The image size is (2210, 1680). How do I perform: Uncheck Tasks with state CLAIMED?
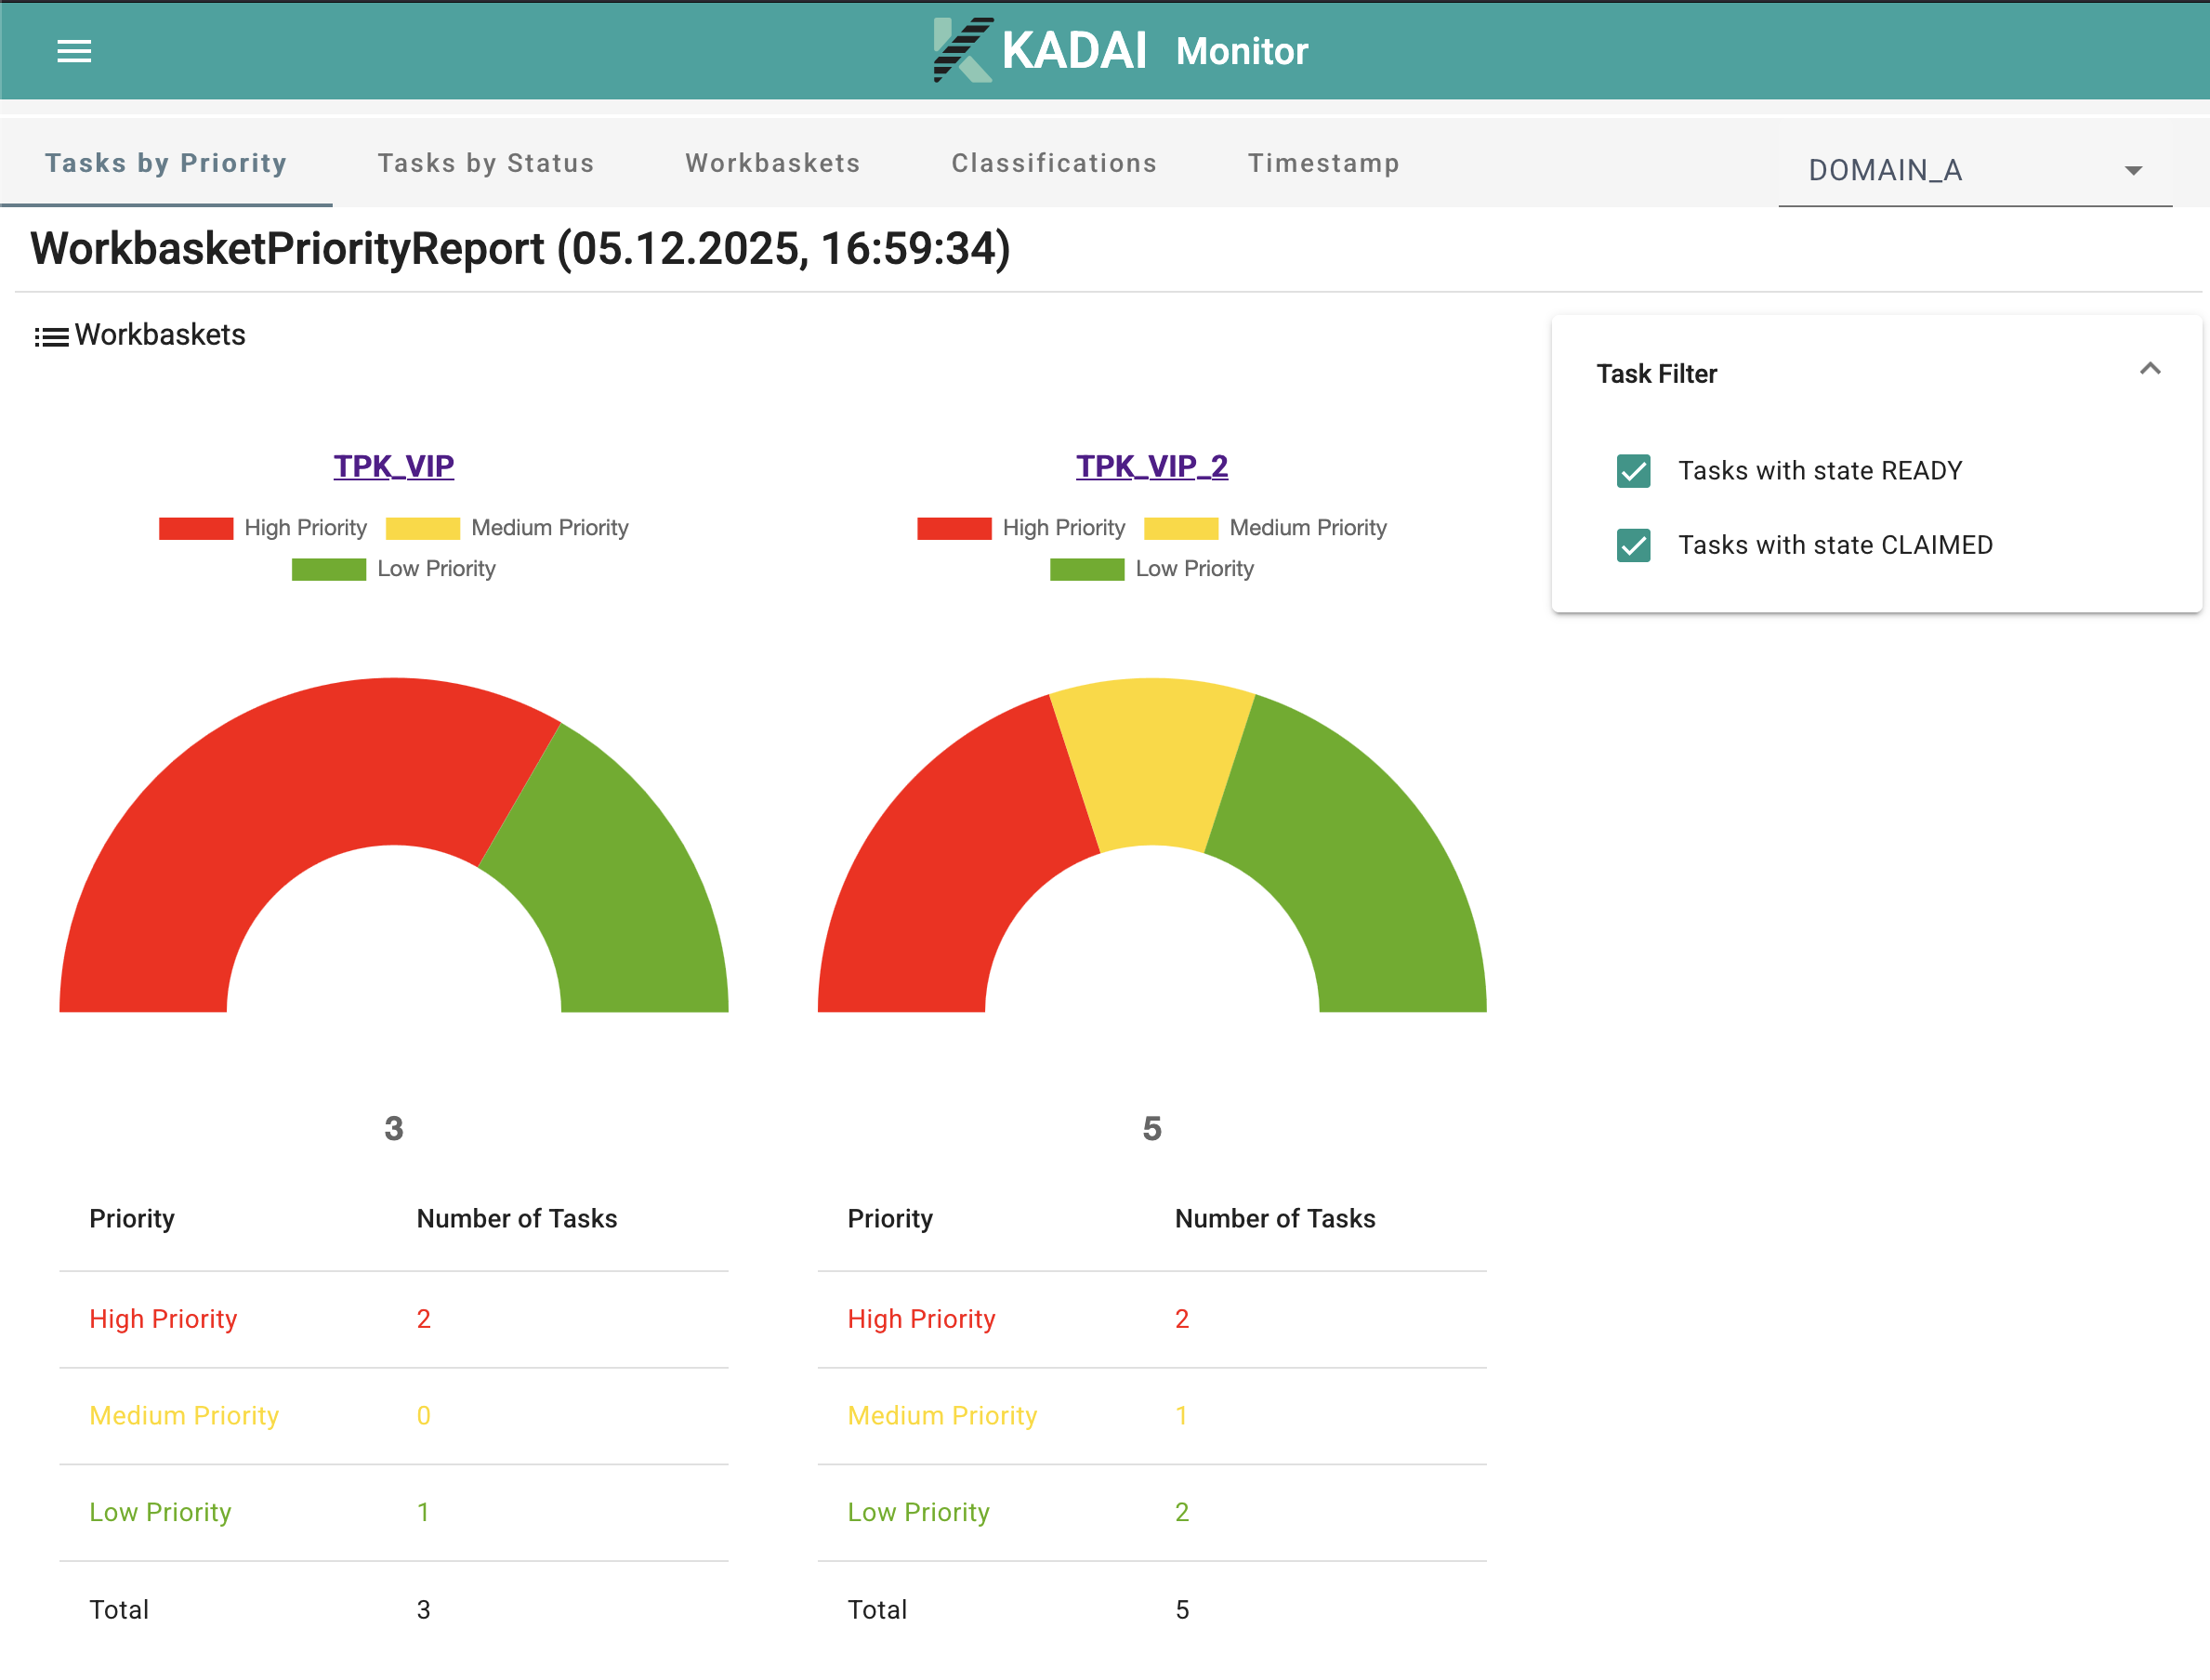tap(1633, 545)
